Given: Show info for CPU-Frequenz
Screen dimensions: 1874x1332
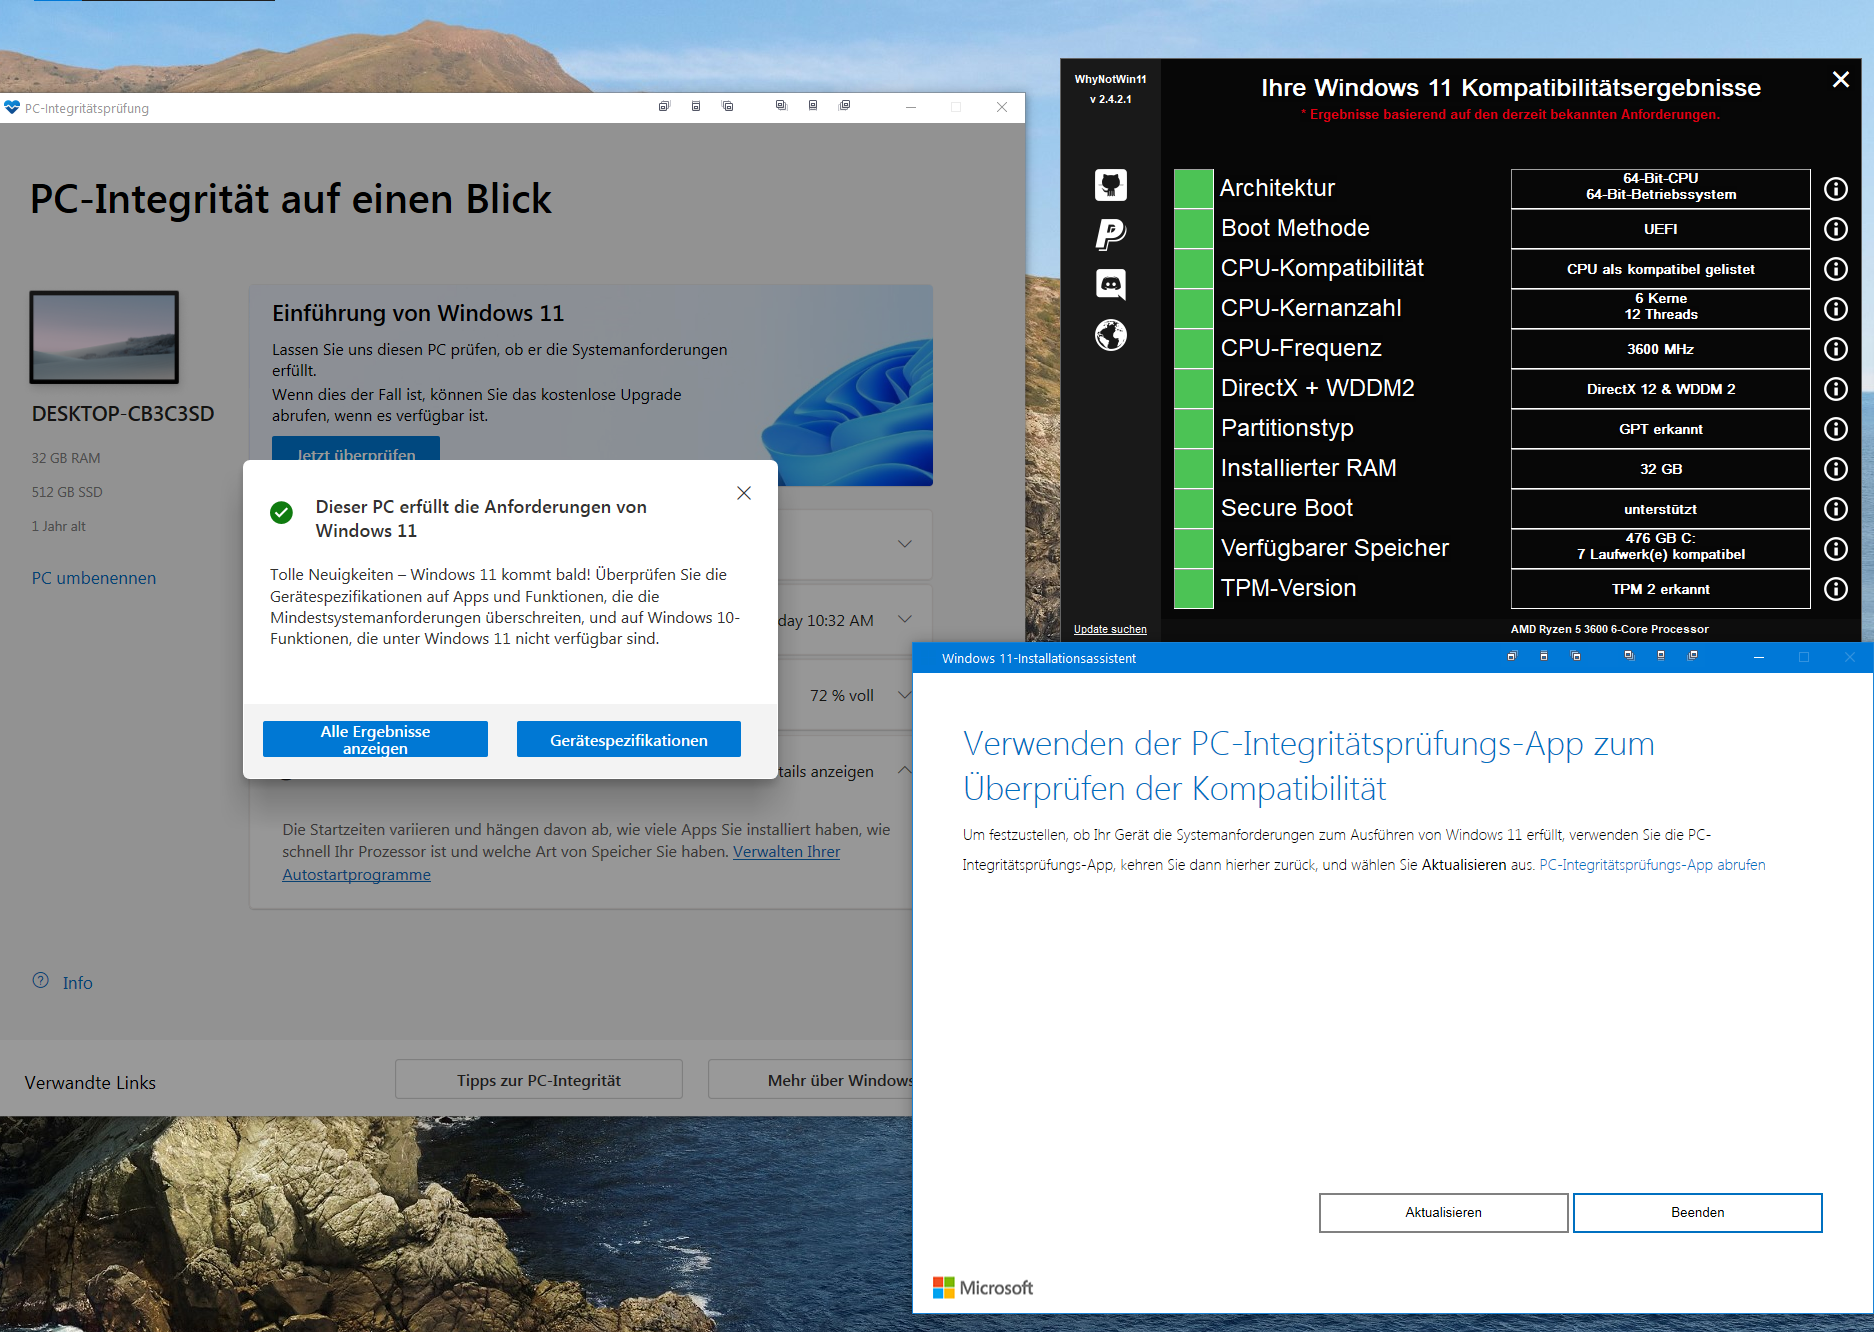Looking at the screenshot, I should 1836,349.
